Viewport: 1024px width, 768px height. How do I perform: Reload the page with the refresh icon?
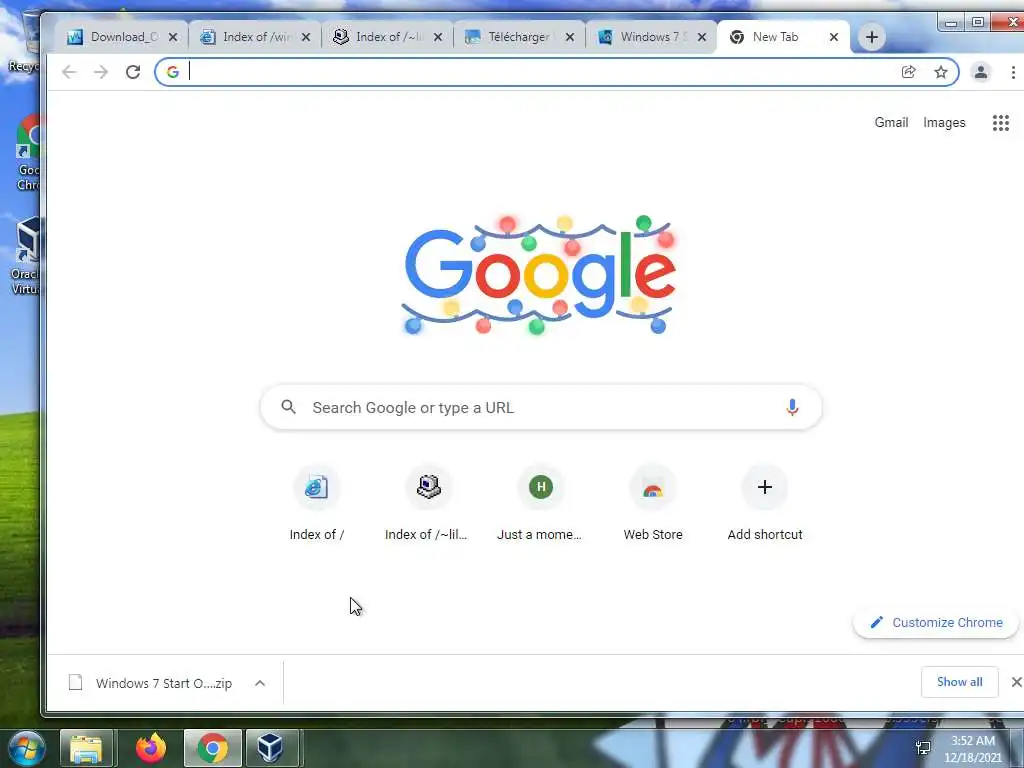pos(133,72)
